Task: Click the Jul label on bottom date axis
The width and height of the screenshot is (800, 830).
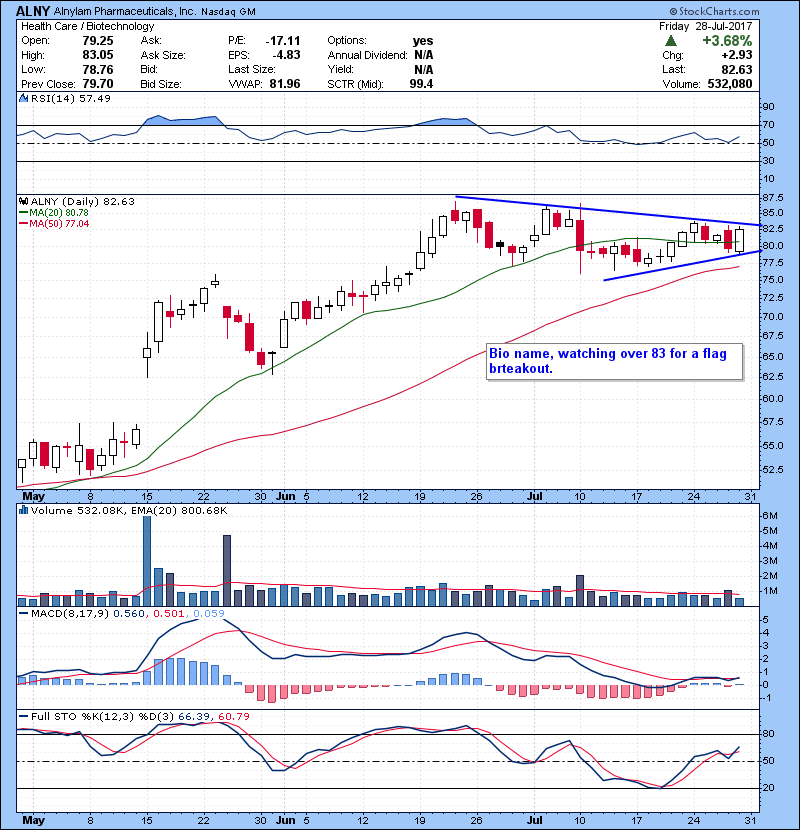Action: pyautogui.click(x=535, y=820)
